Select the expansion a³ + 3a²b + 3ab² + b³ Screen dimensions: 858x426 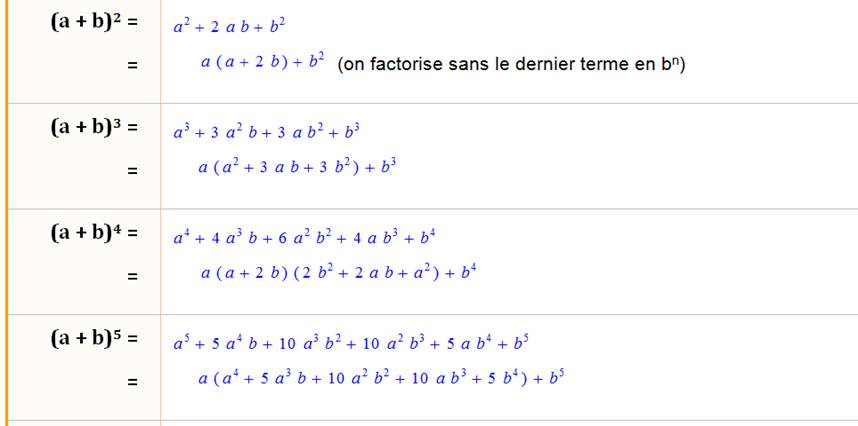click(266, 132)
